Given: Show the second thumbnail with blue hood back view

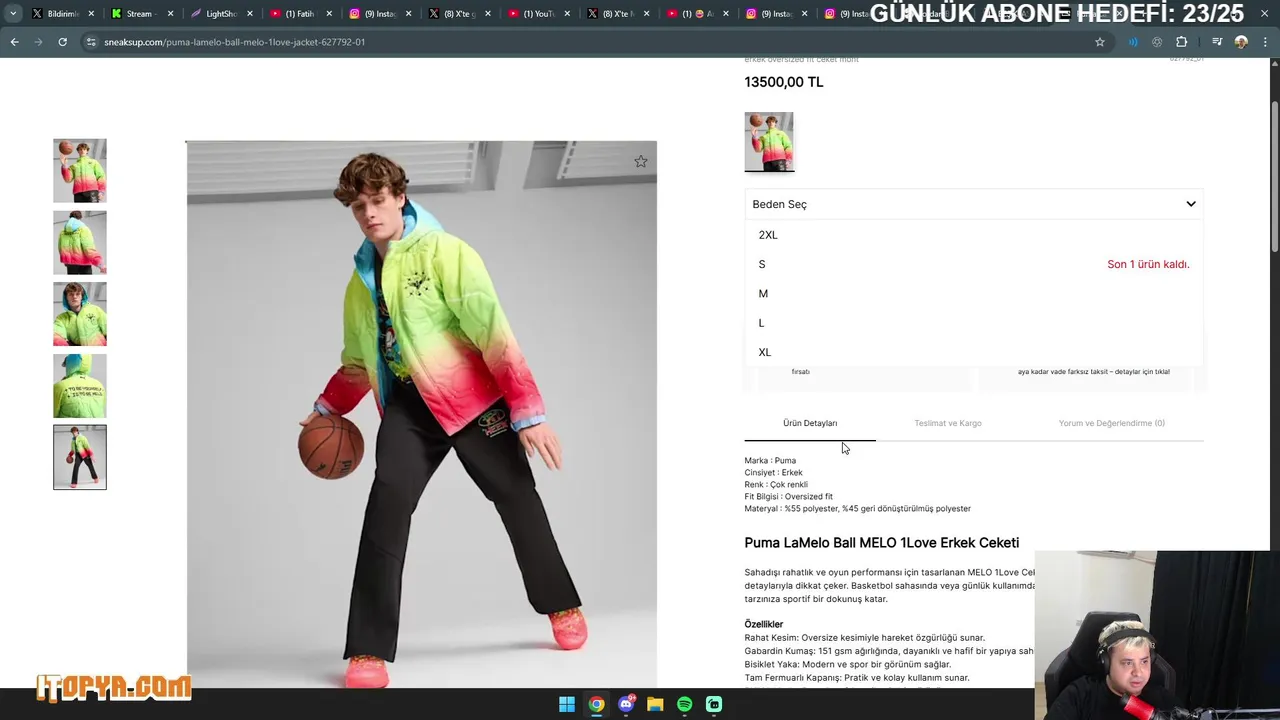Looking at the screenshot, I should pyautogui.click(x=80, y=243).
